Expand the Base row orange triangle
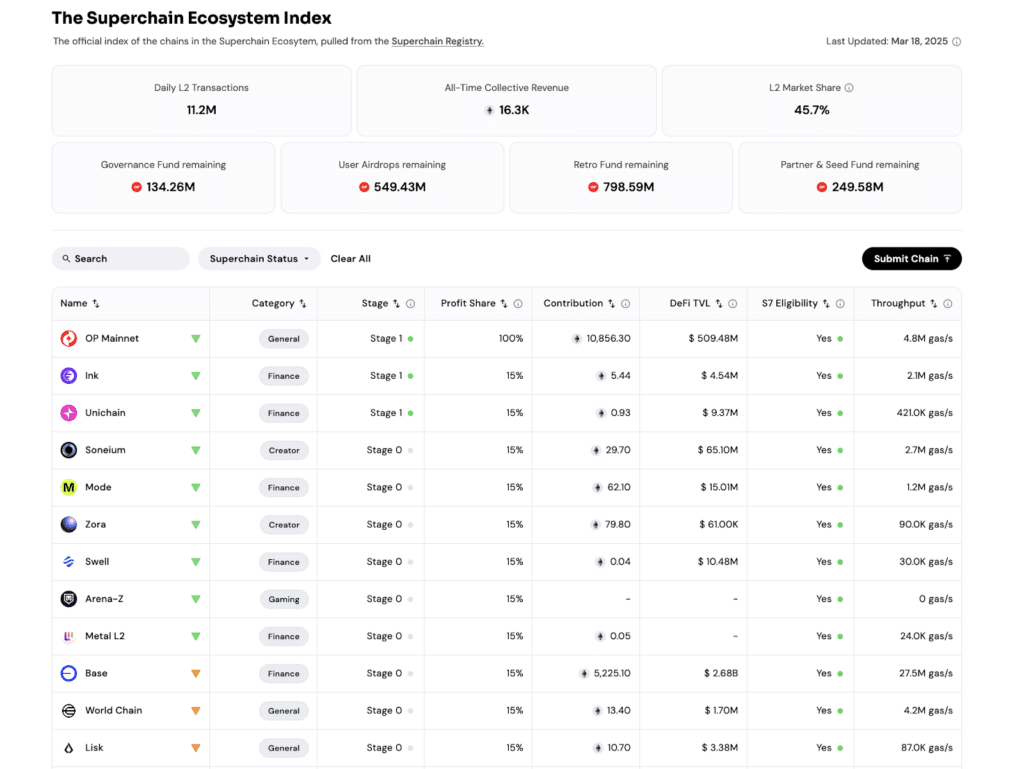The height and width of the screenshot is (769, 1024). pos(195,674)
